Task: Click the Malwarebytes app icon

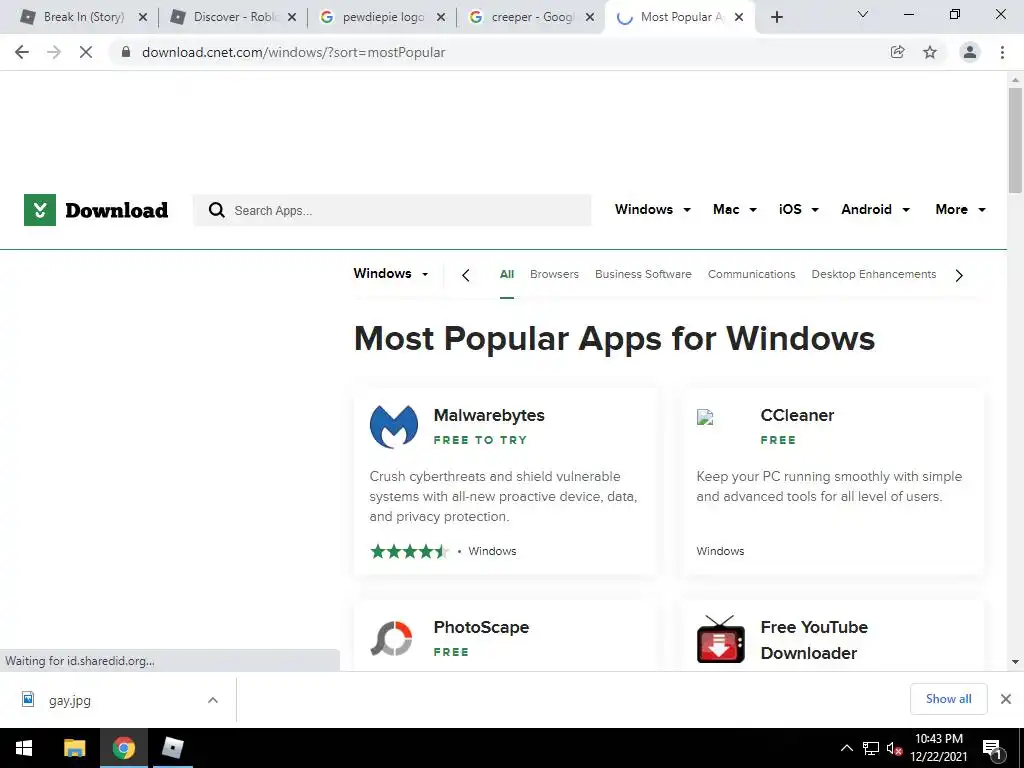Action: pos(394,426)
